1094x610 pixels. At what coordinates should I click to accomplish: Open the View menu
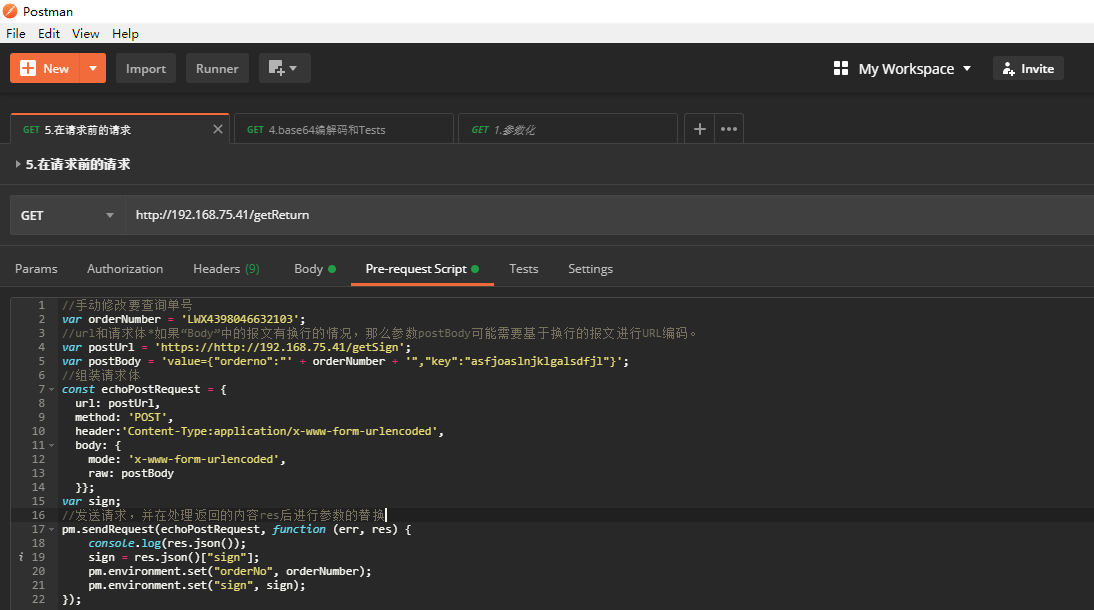pos(85,33)
